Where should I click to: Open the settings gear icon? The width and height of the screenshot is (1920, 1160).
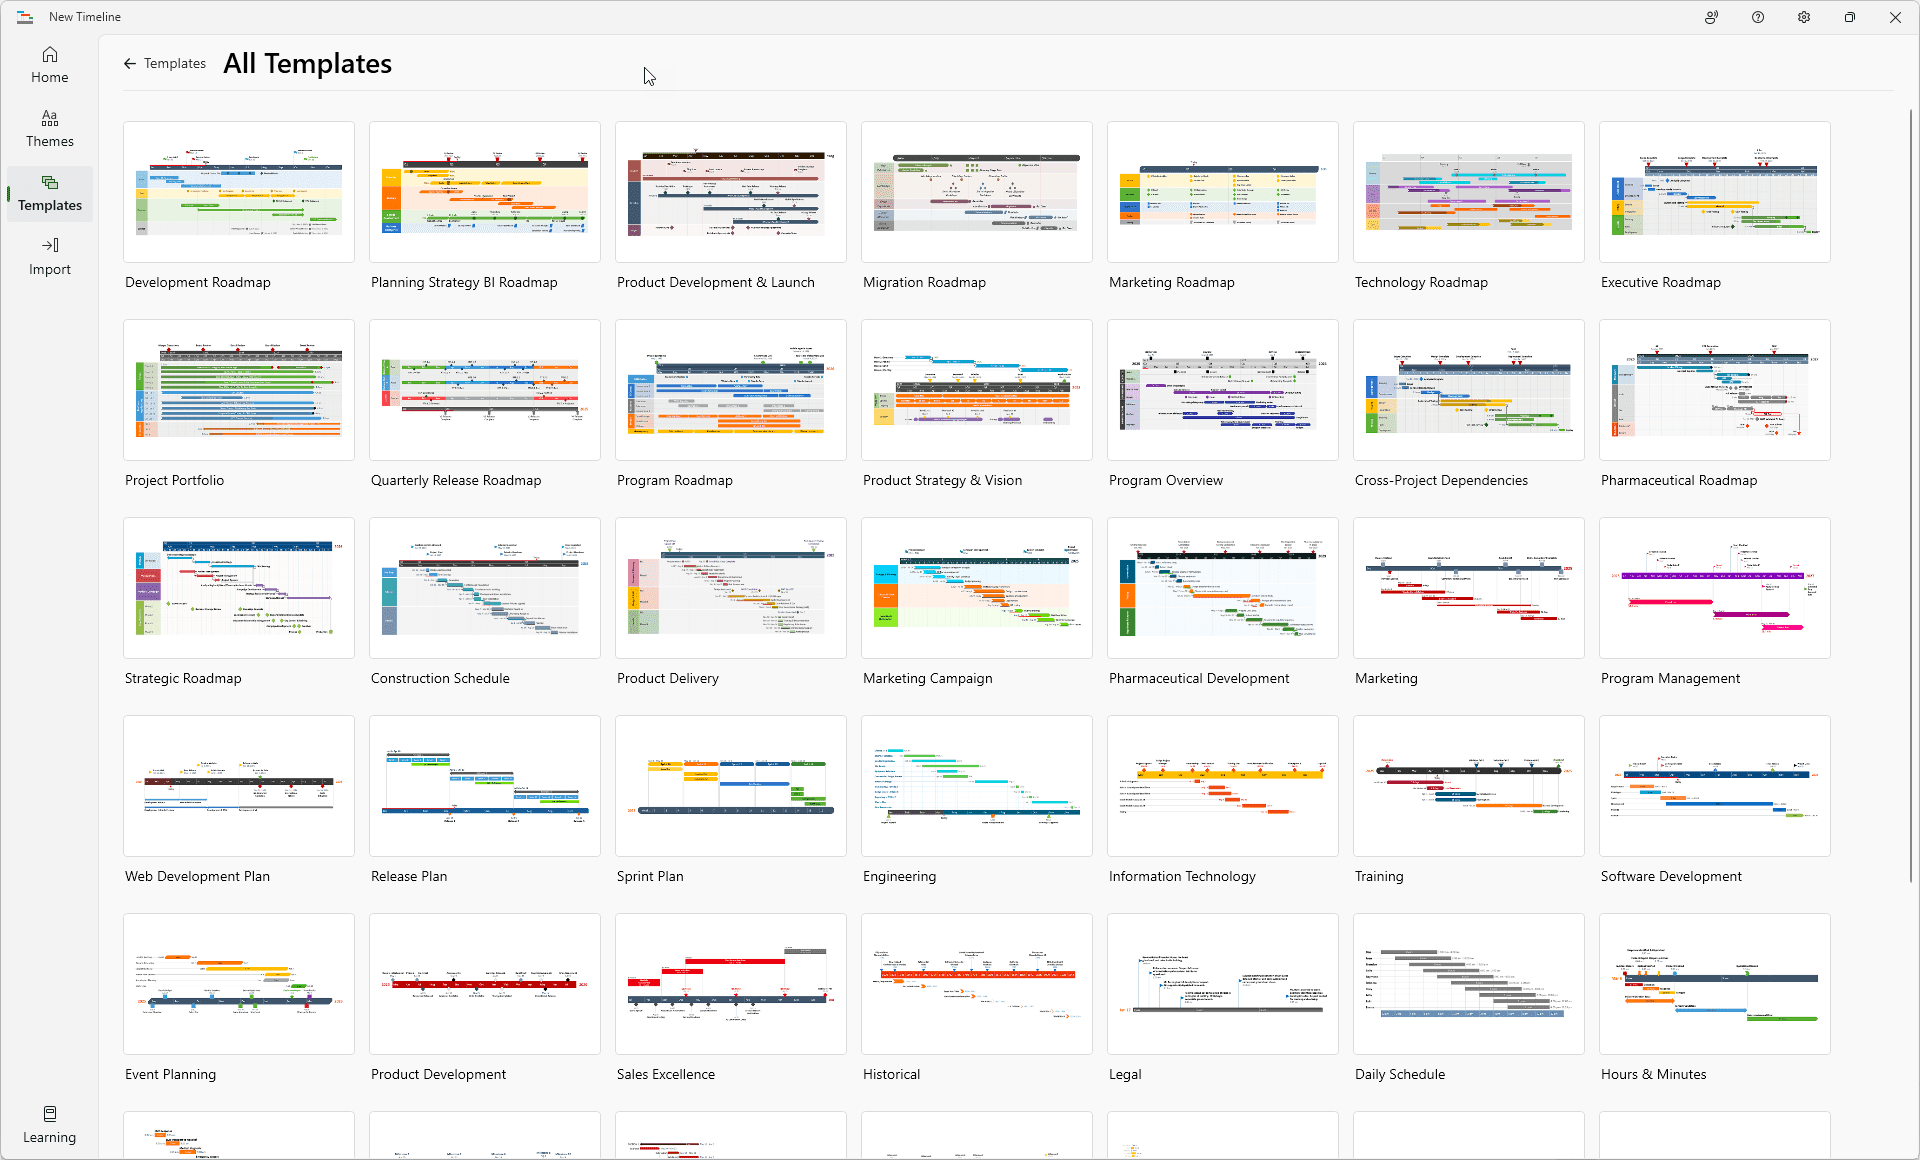[x=1803, y=17]
